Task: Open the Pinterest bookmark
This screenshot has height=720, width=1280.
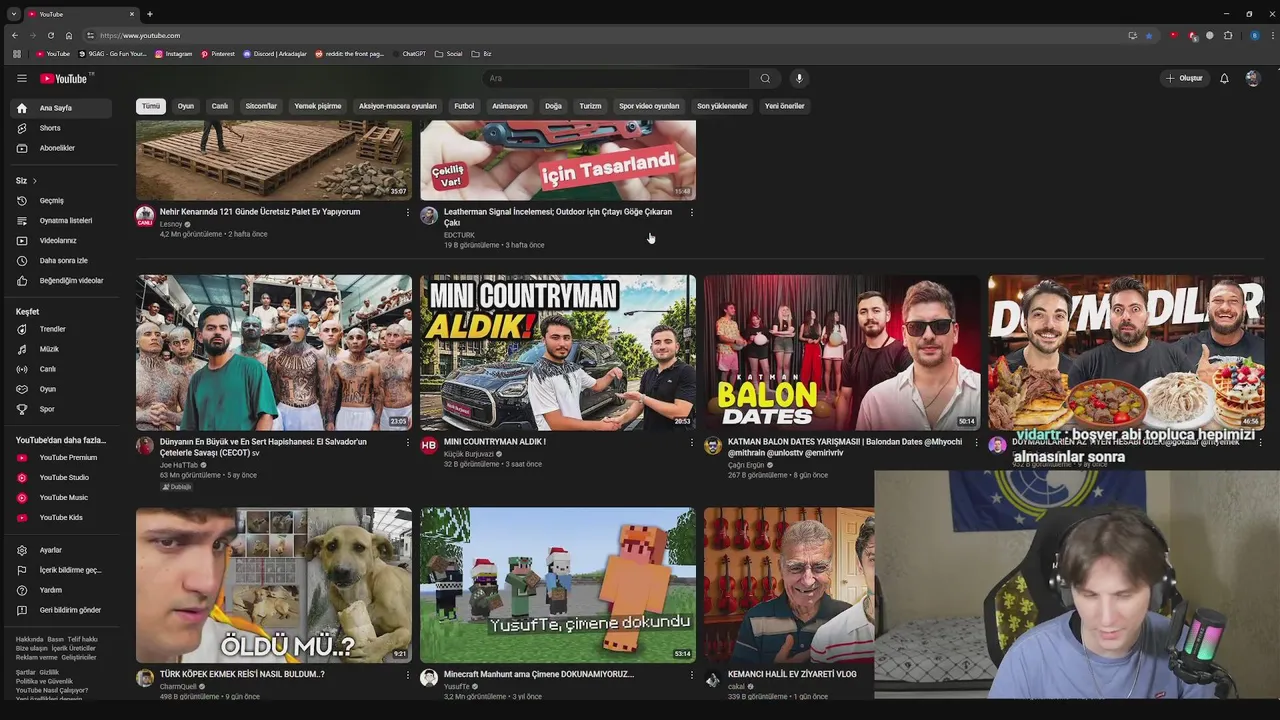Action: [x=218, y=54]
